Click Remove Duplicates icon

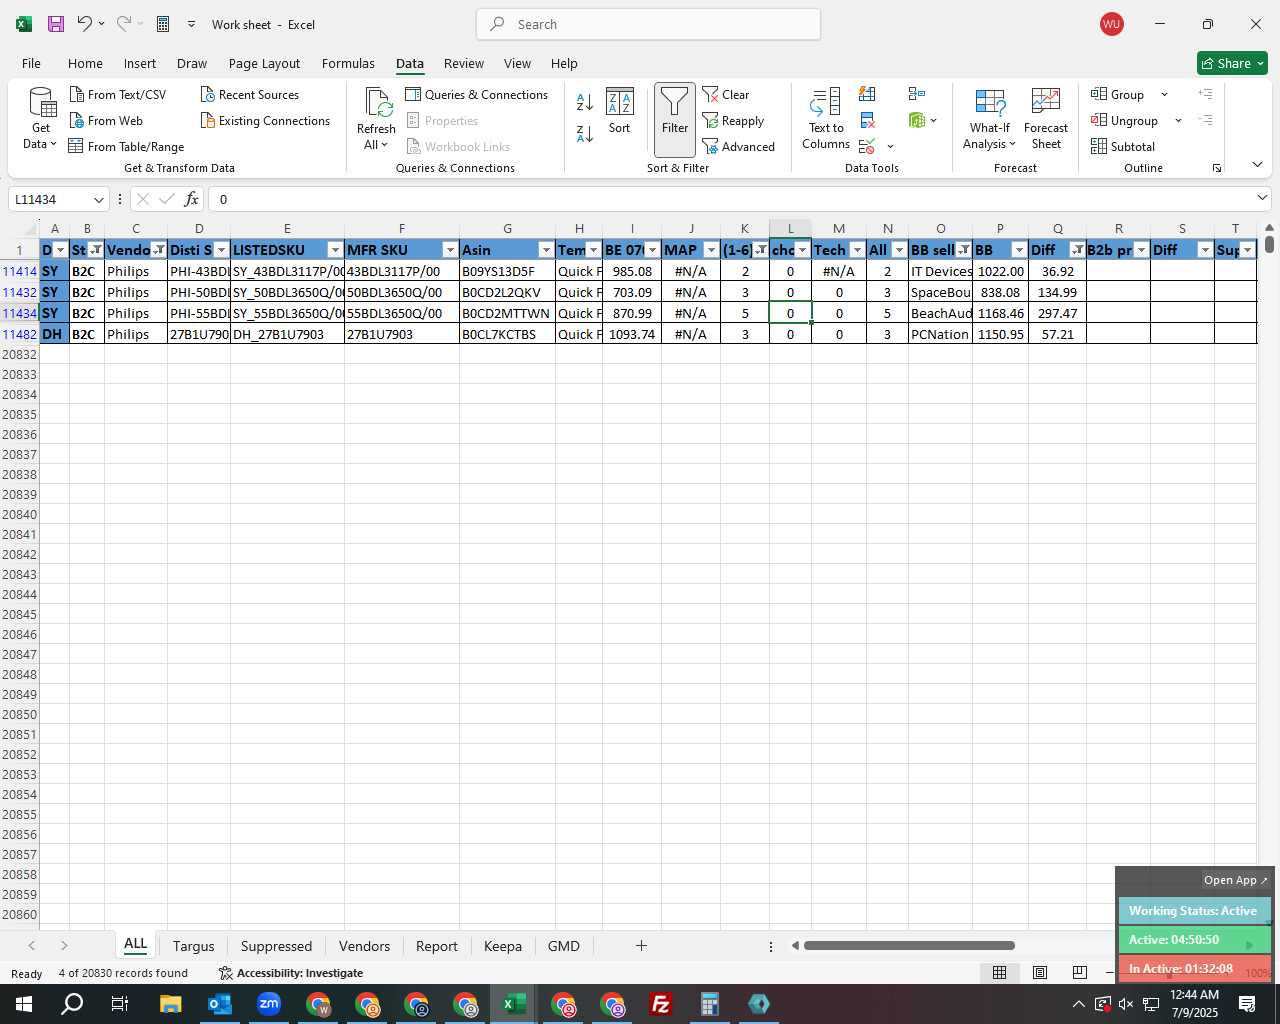click(867, 121)
